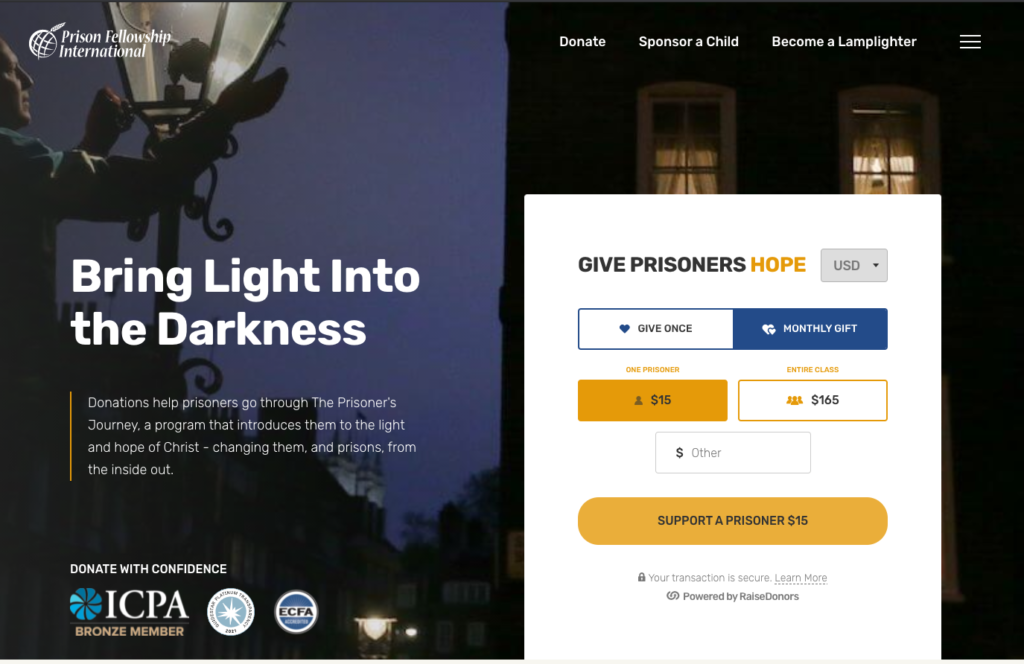Click the group people icon for $165

click(x=794, y=400)
